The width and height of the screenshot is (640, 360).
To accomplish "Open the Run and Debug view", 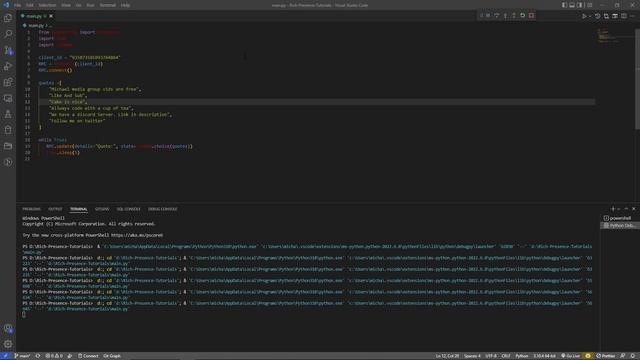I will point(8,66).
